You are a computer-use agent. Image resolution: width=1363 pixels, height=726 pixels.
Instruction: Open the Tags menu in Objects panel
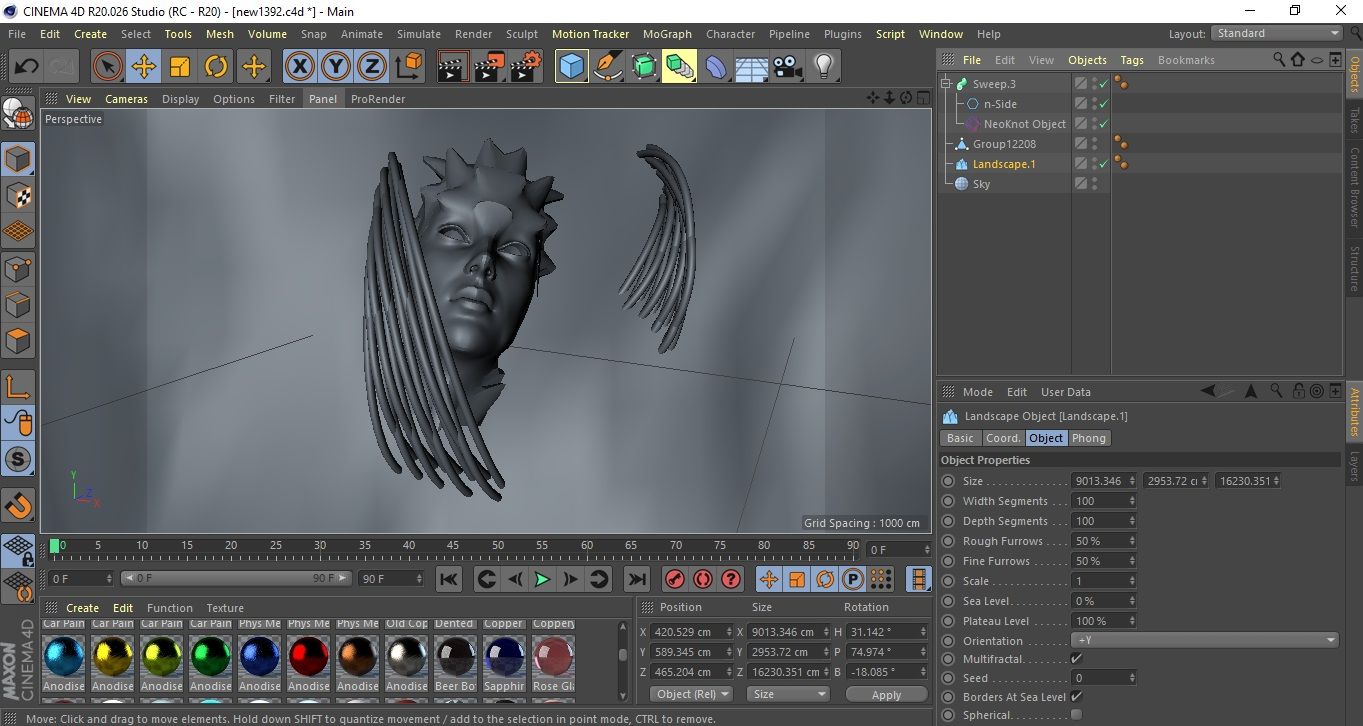(1132, 60)
